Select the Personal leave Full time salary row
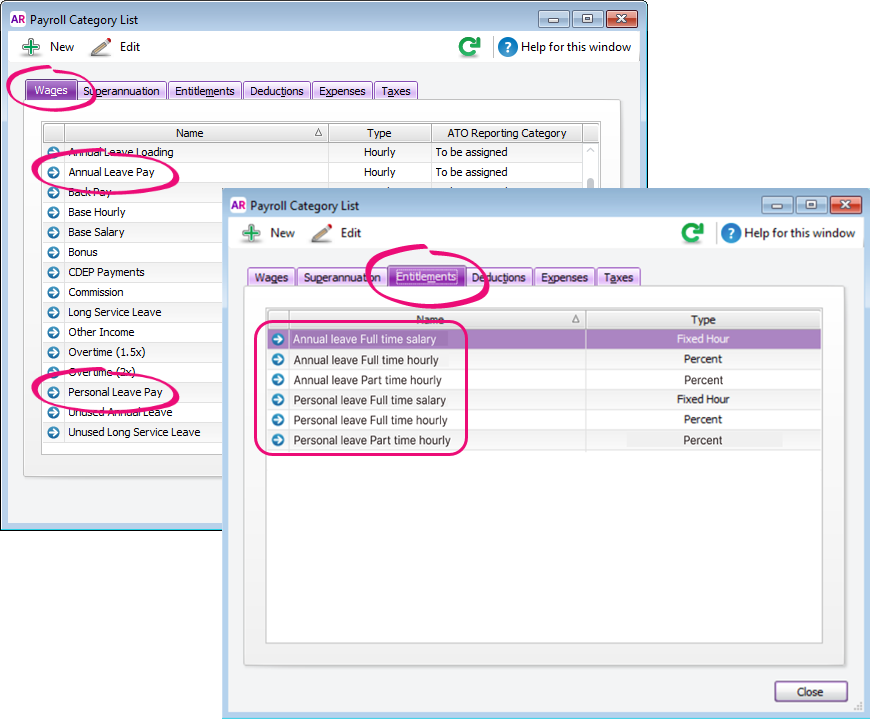 pos(369,400)
